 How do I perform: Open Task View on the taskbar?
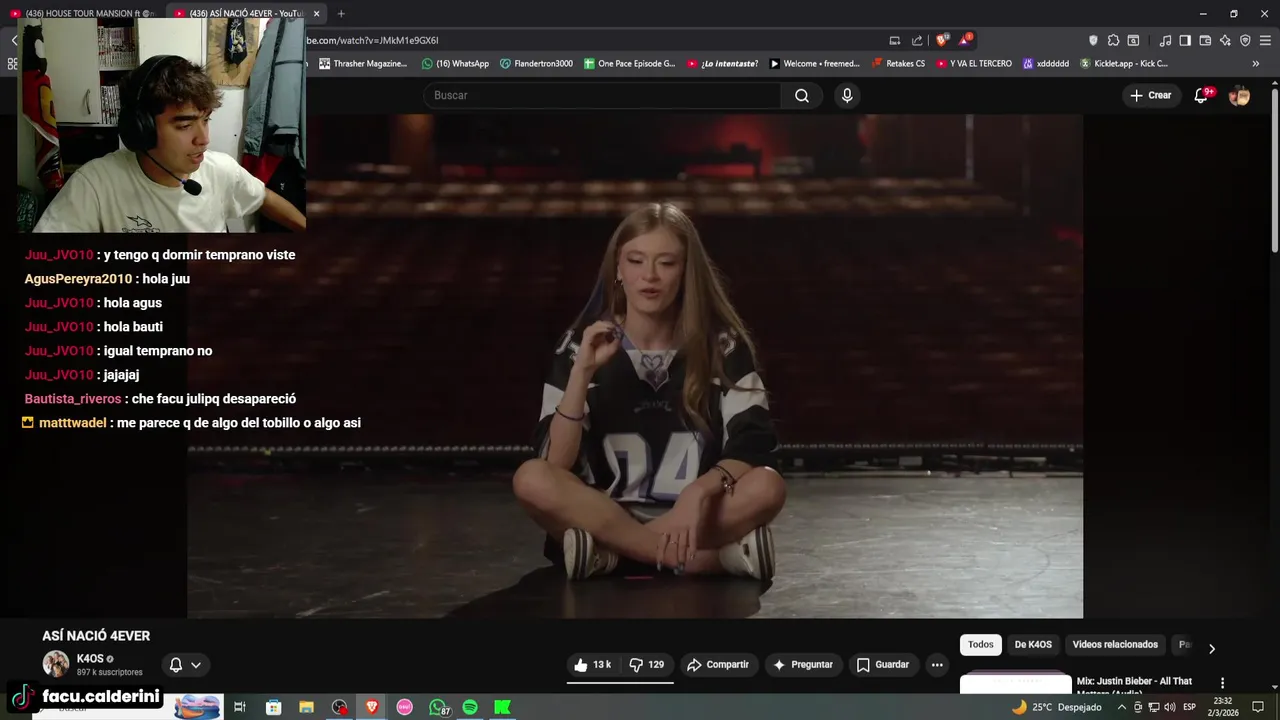239,707
